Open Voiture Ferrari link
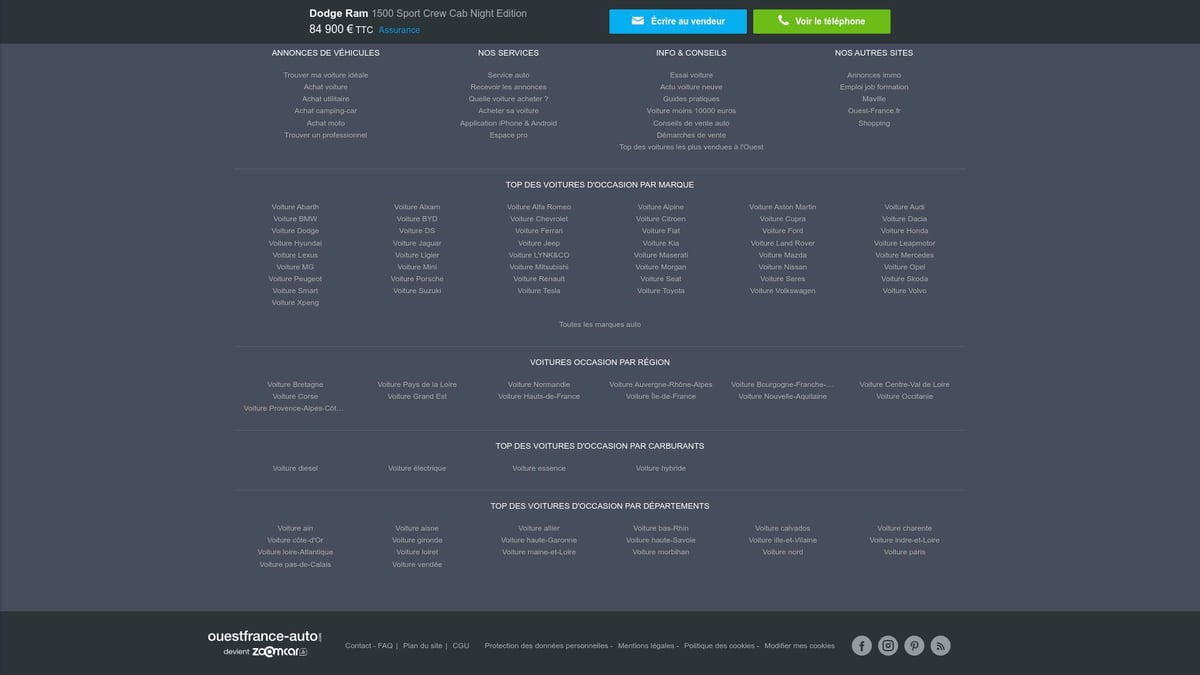The height and width of the screenshot is (675, 1200). click(539, 231)
